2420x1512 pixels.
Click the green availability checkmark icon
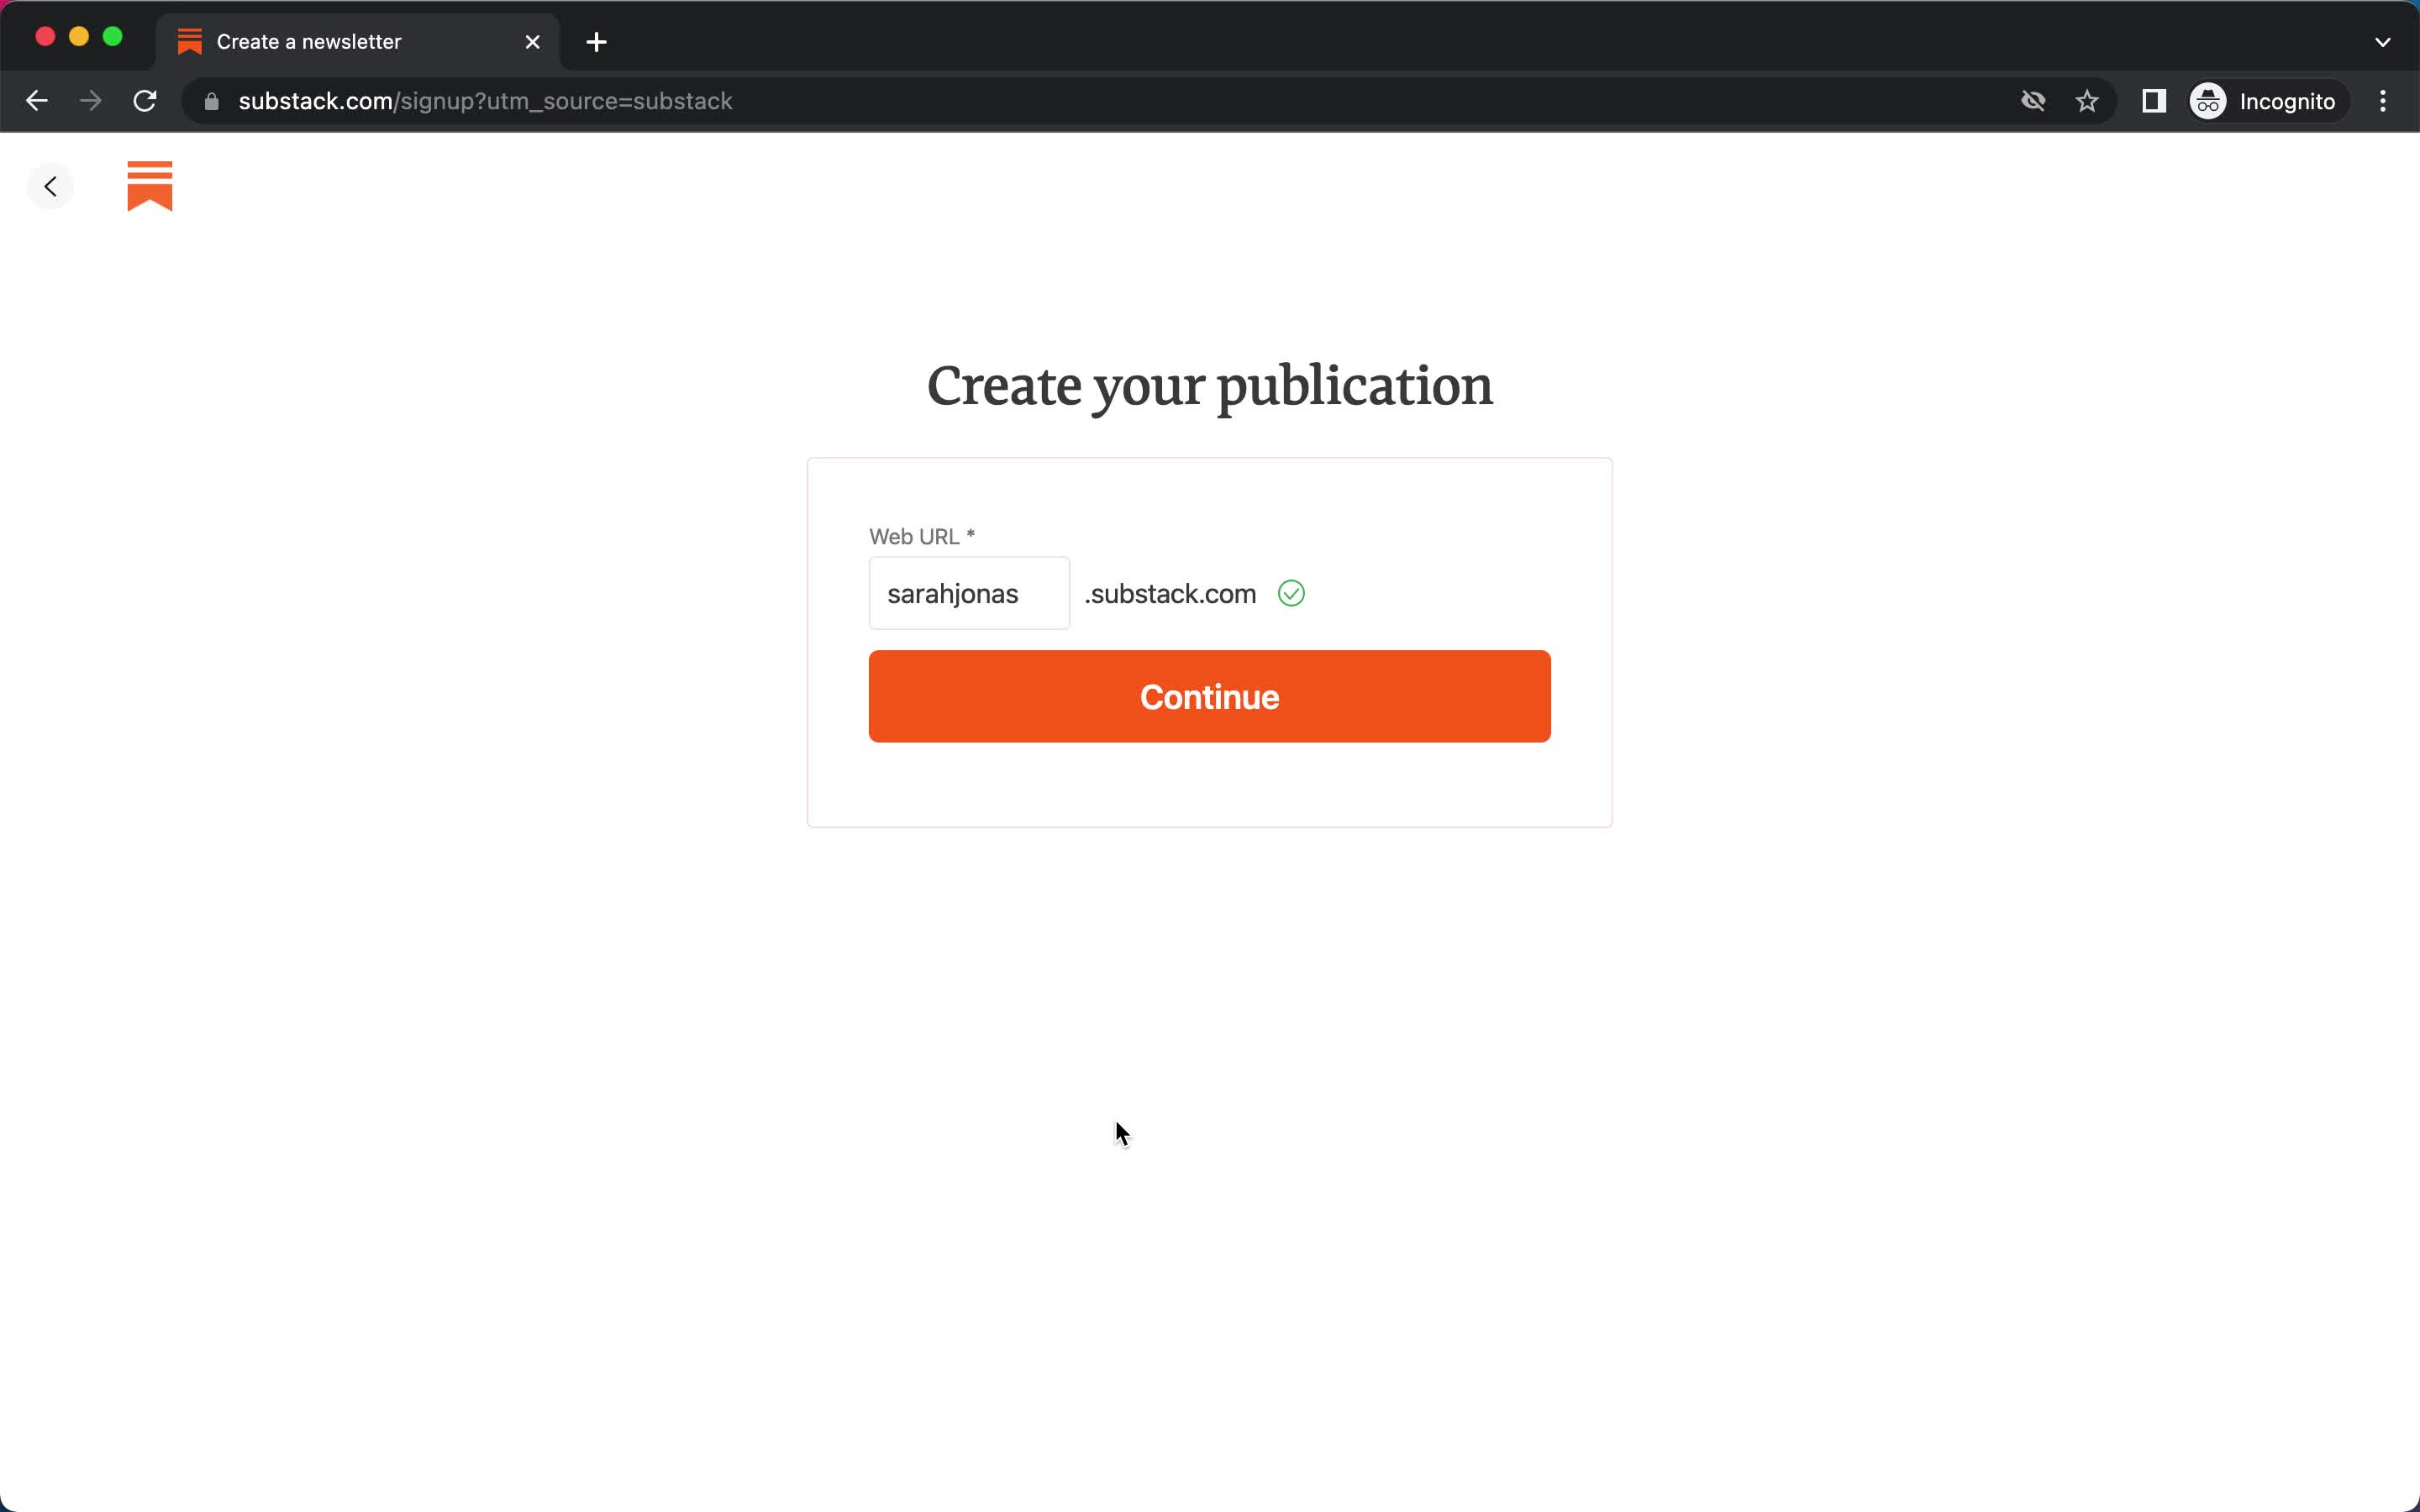1291,593
